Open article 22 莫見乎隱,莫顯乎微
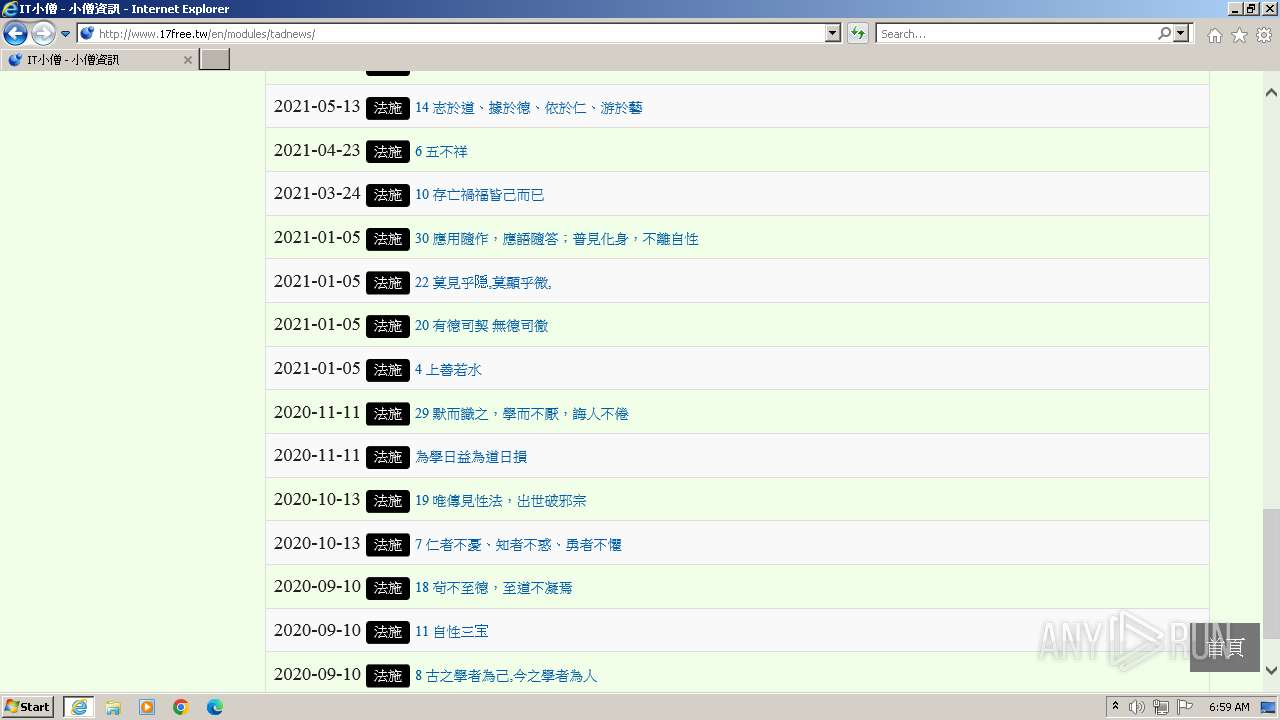This screenshot has width=1280, height=720. point(483,283)
